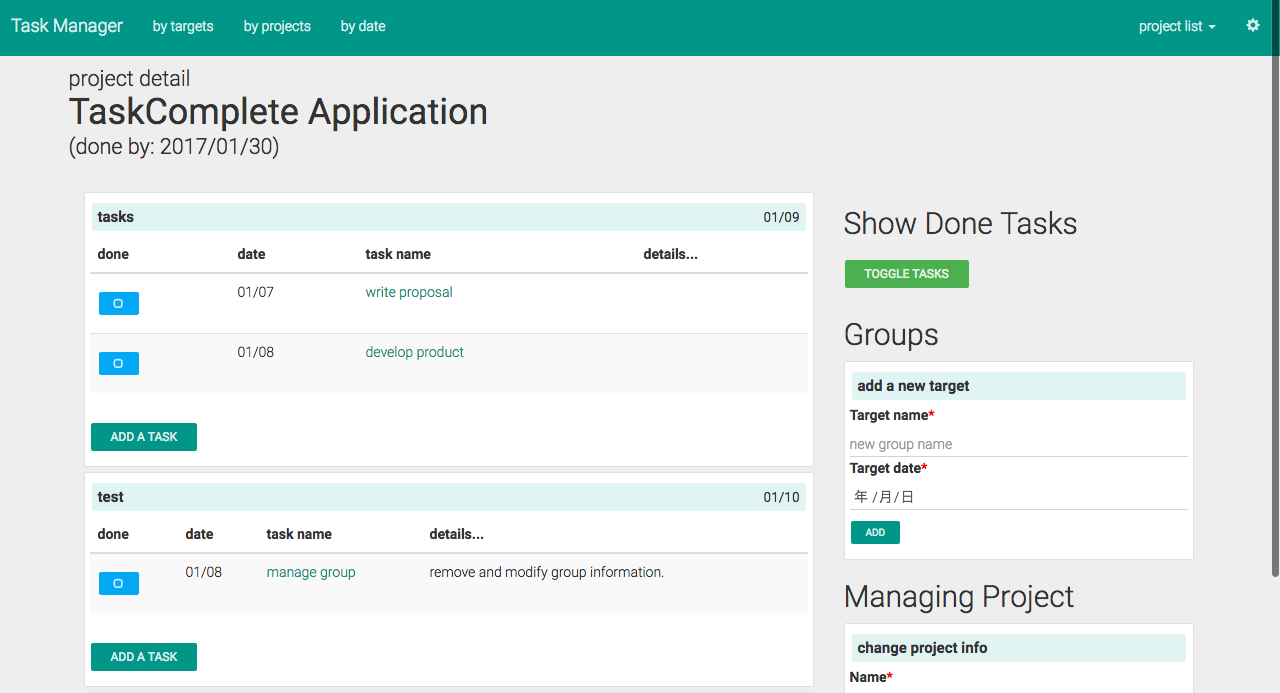
Task: Mark manage group task as done
Action: click(119, 583)
